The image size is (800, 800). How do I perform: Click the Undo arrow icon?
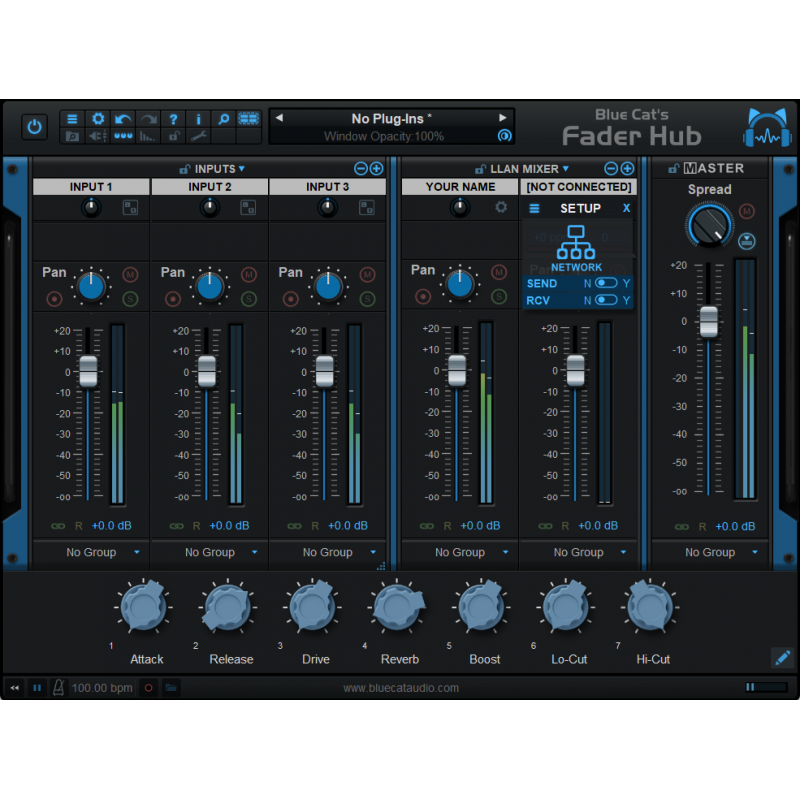(123, 117)
